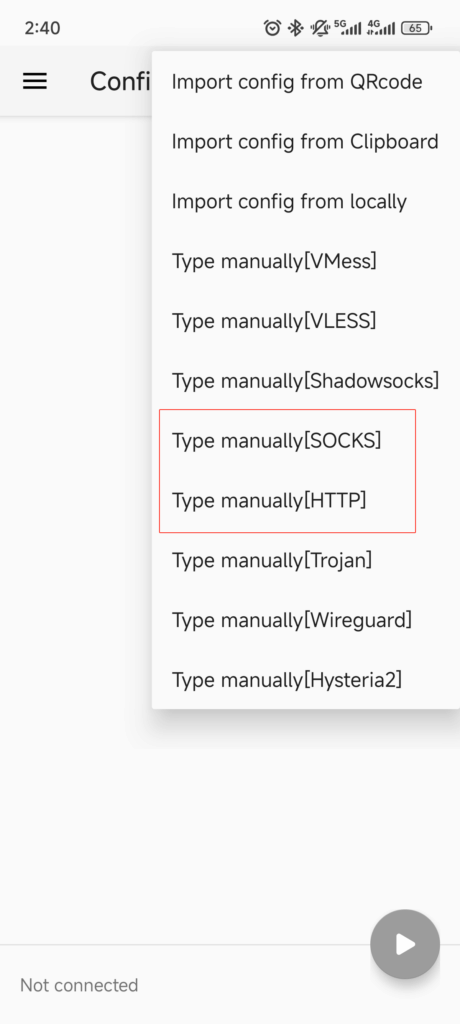Viewport: 460px width, 1024px height.
Task: Select Import config from Clipboard
Action: (x=306, y=142)
